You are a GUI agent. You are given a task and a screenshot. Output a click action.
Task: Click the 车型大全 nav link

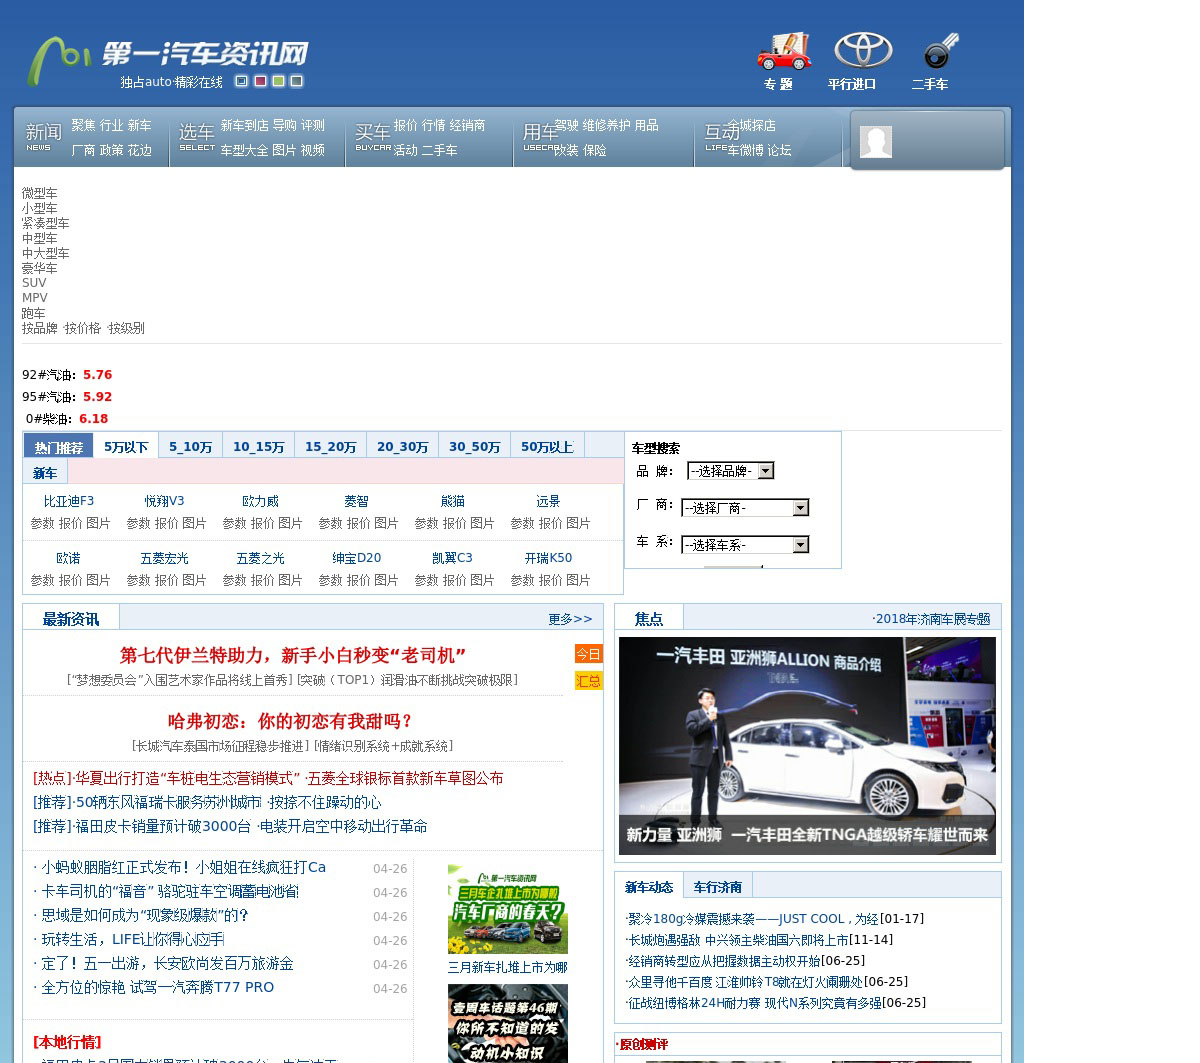pyautogui.click(x=244, y=150)
